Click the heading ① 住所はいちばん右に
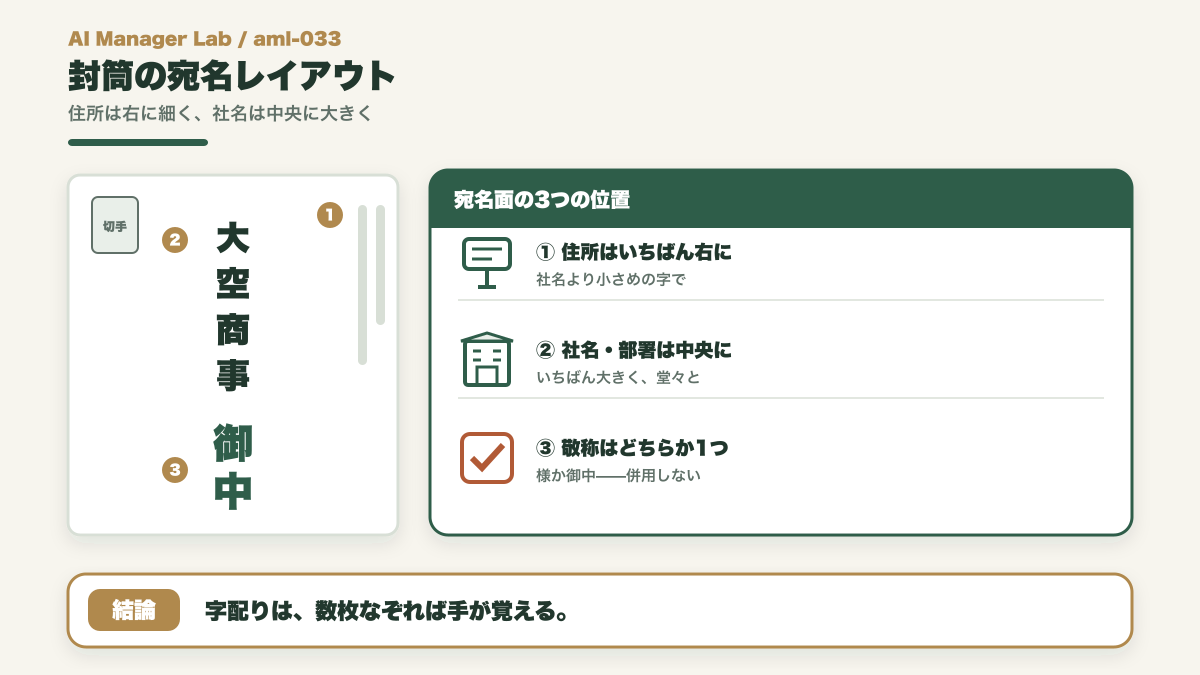1200x675 pixels. (634, 252)
